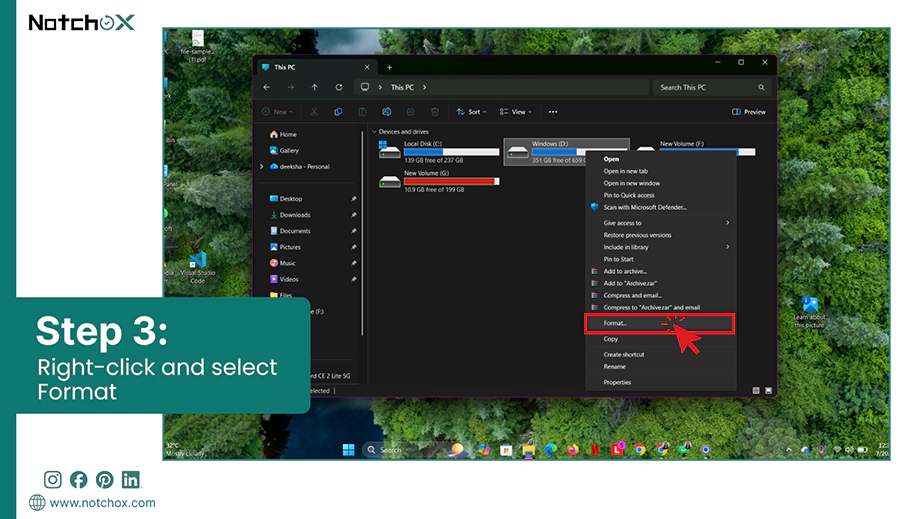Open Downloads quick access folder

click(x=290, y=215)
